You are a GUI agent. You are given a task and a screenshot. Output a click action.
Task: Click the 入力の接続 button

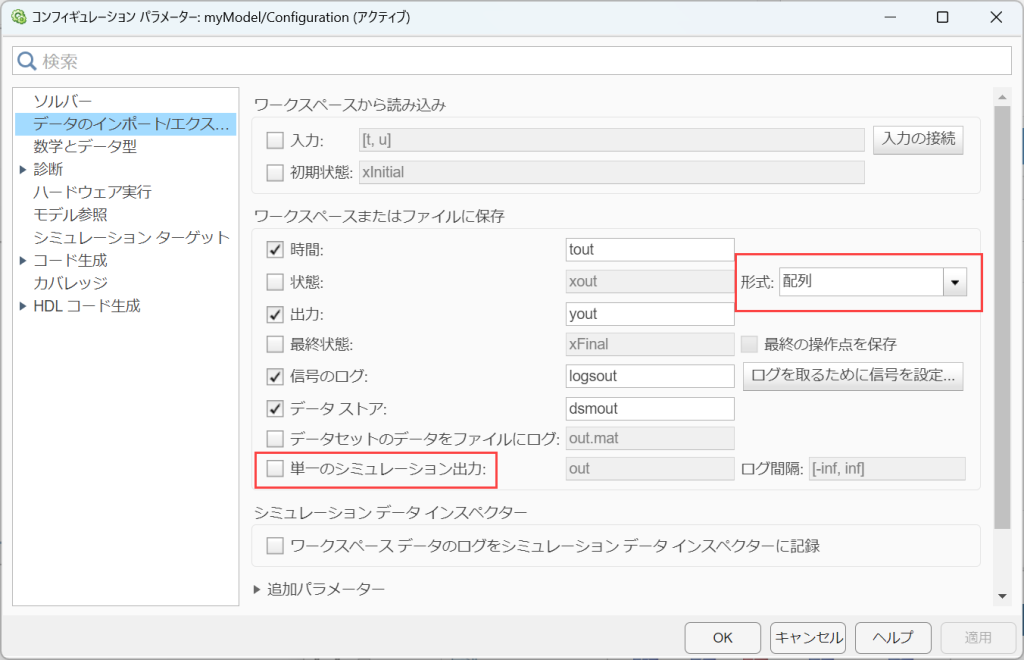(x=918, y=140)
